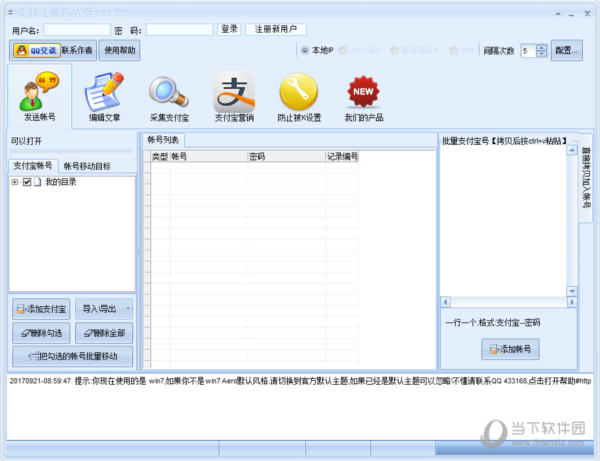Click the log message starting 20170921-08:59:47
This screenshot has height=461, width=600.
pos(300,381)
